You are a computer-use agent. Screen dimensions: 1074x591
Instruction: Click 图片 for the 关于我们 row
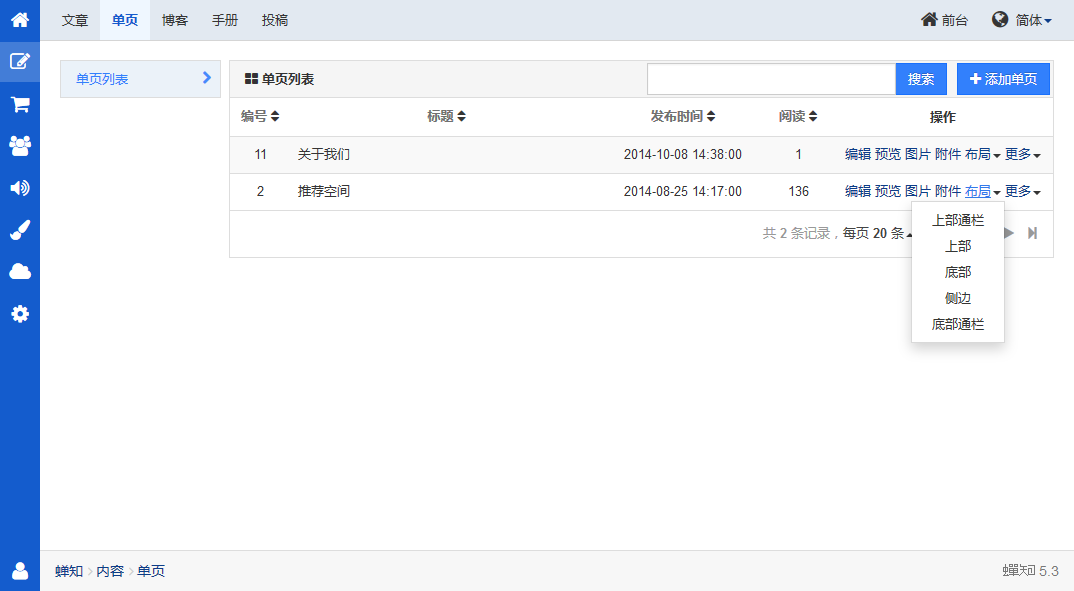coord(918,154)
